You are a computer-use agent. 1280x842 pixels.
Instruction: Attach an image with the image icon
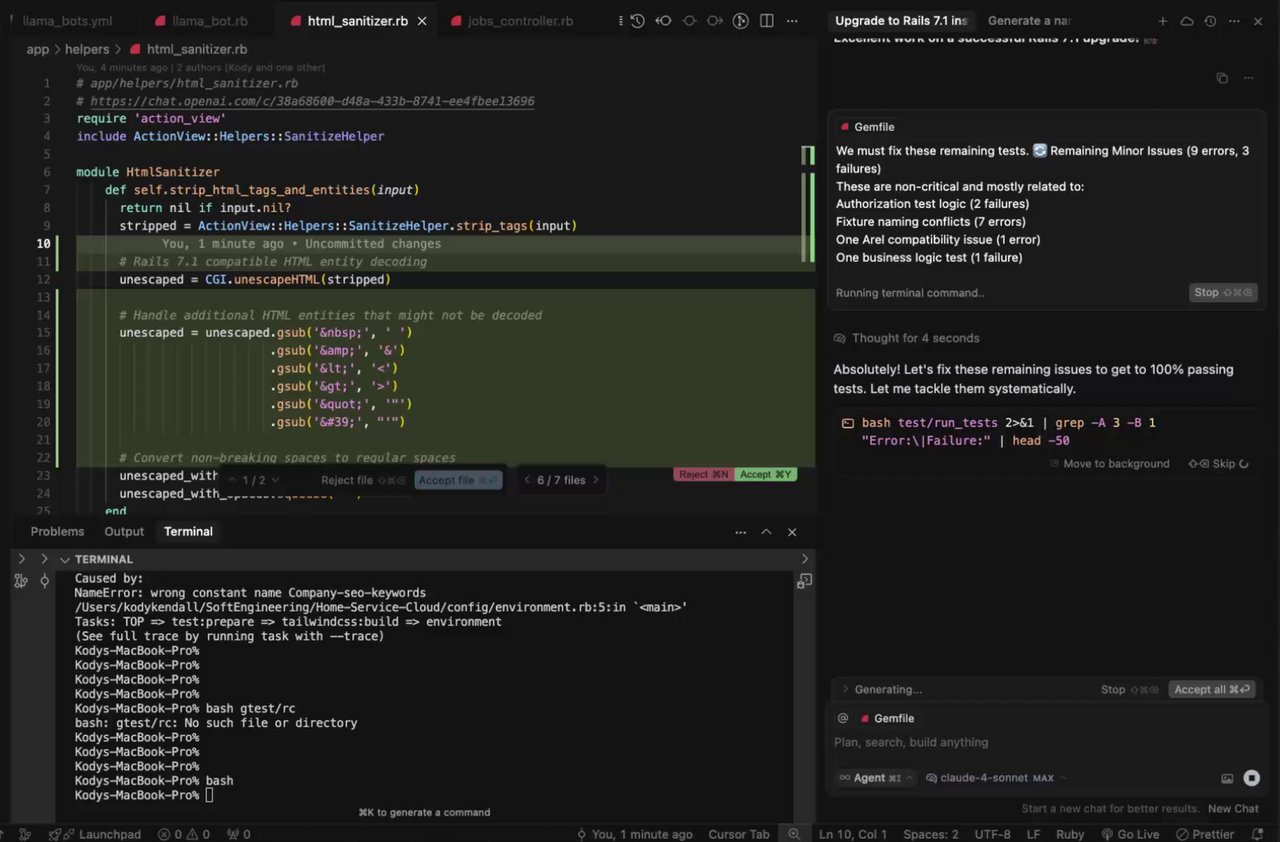(1227, 778)
